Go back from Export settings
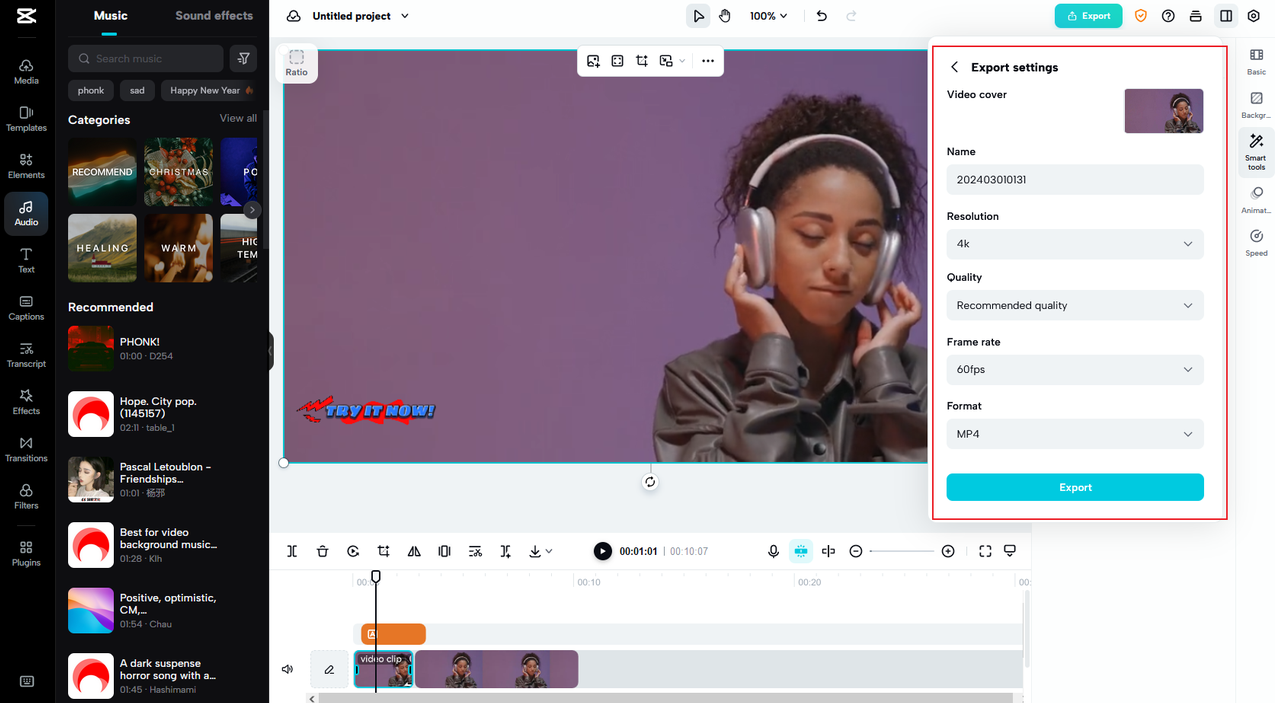Screen dimensions: 1275x703 pos(954,67)
